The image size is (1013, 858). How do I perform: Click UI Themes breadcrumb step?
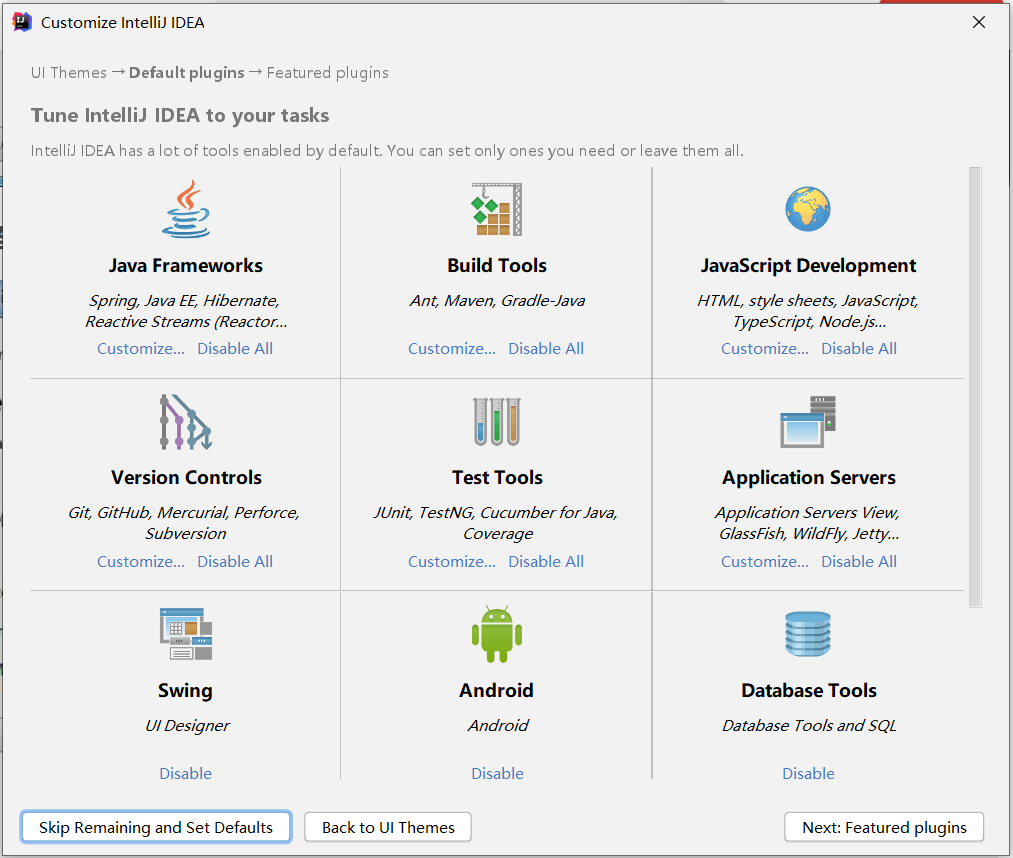68,72
